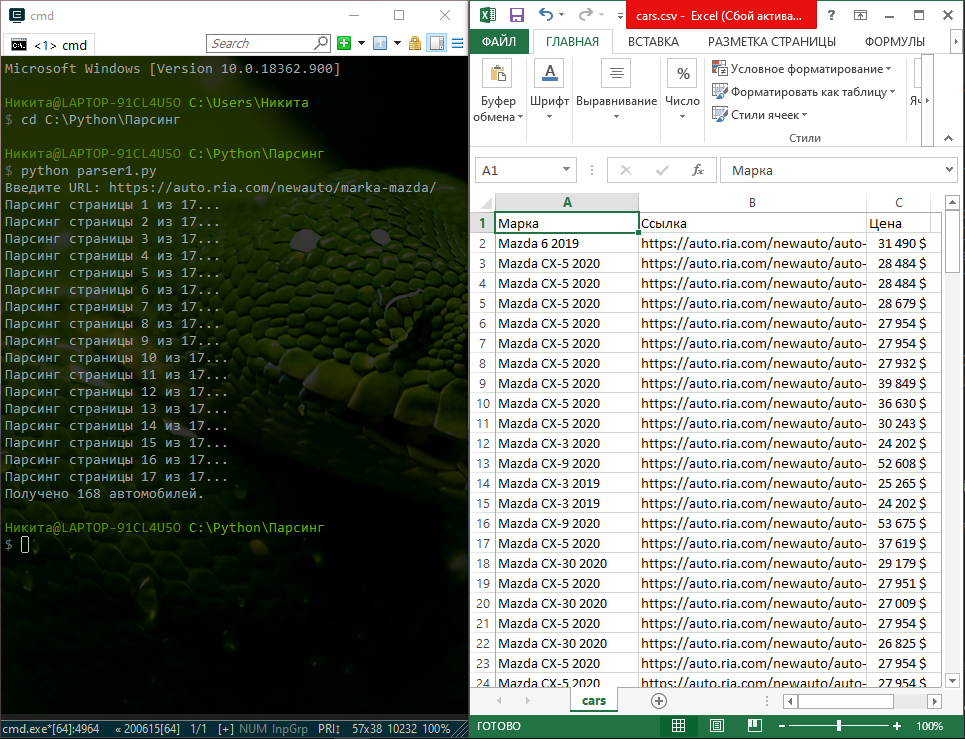Click the Name Box showing A1
Screen dimensions: 965x739
[x=518, y=170]
